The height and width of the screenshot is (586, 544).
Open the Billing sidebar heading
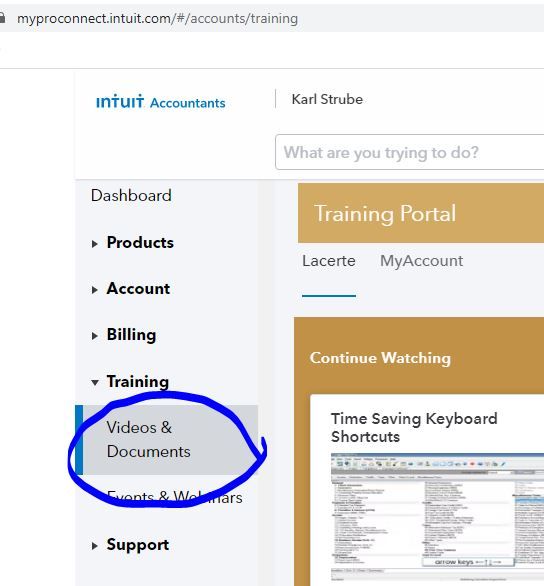[x=131, y=334]
